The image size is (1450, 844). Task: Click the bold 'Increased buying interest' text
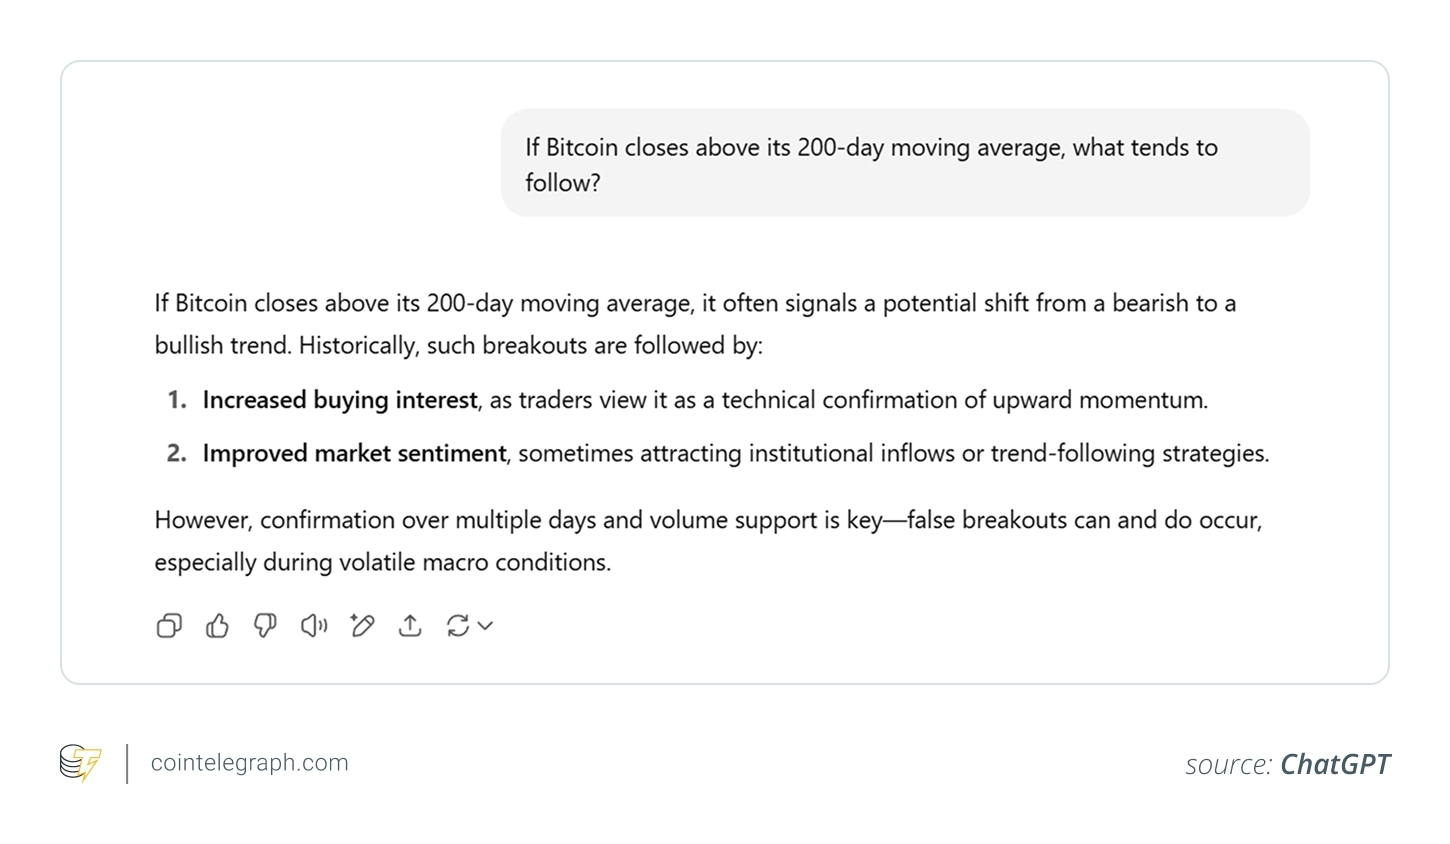click(x=340, y=400)
